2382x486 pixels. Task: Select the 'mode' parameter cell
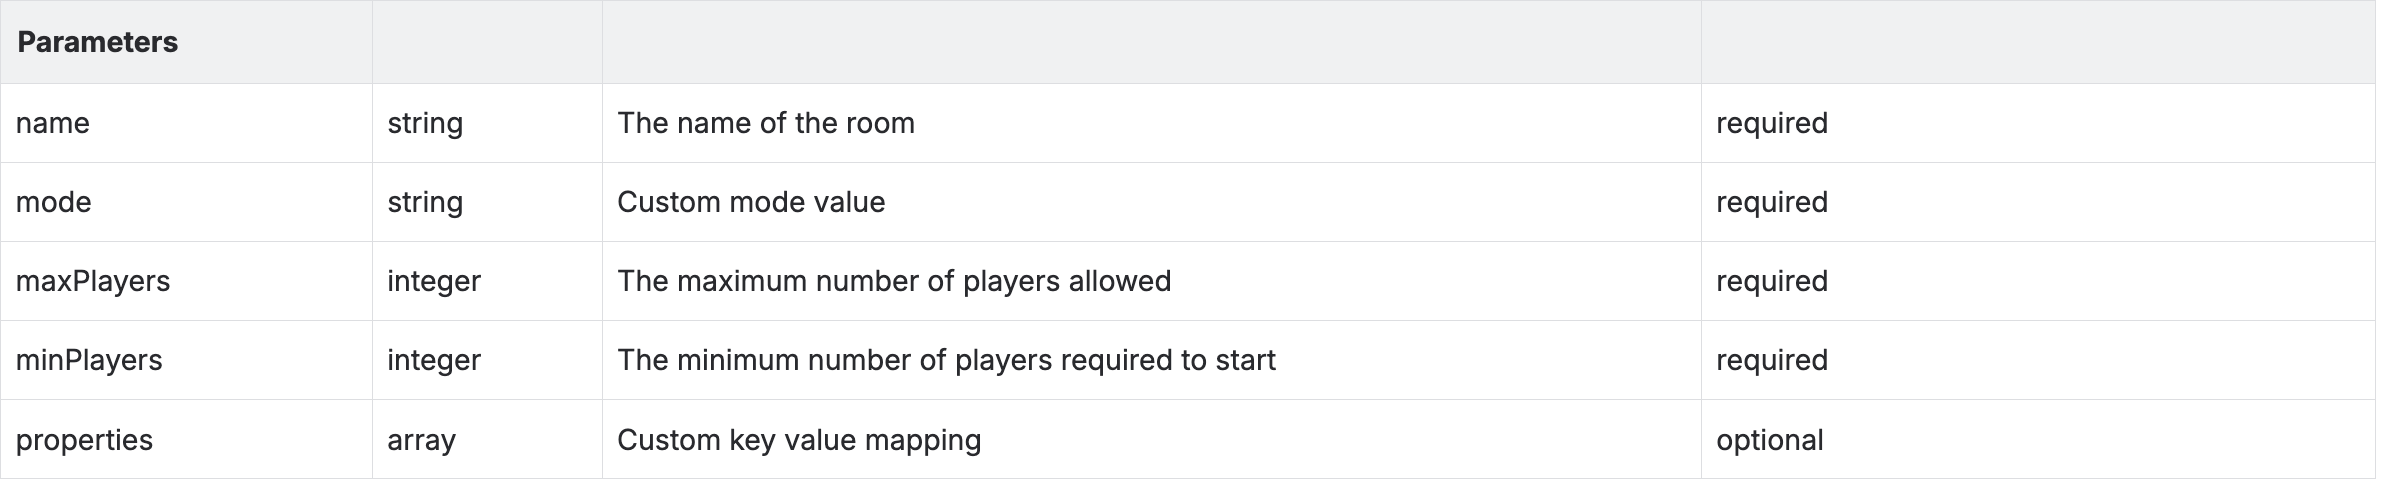coord(54,202)
